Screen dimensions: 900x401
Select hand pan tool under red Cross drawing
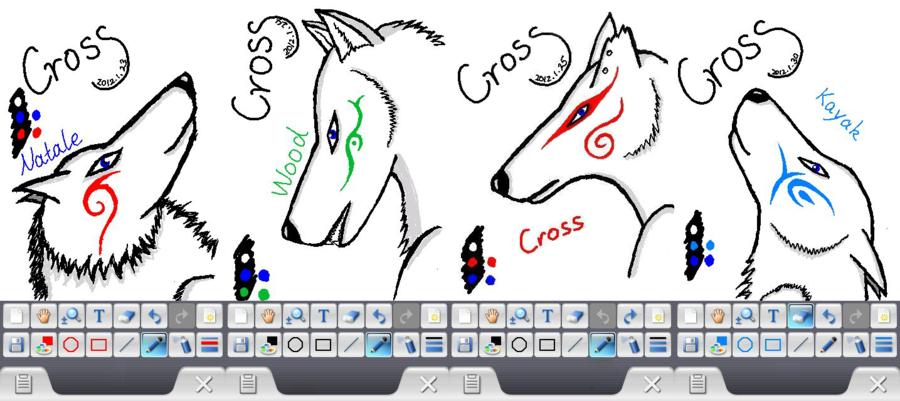pyautogui.click(x=493, y=316)
